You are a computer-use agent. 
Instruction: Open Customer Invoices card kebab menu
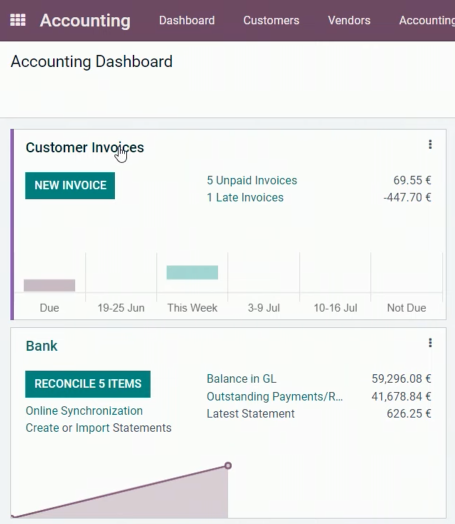pyautogui.click(x=430, y=144)
